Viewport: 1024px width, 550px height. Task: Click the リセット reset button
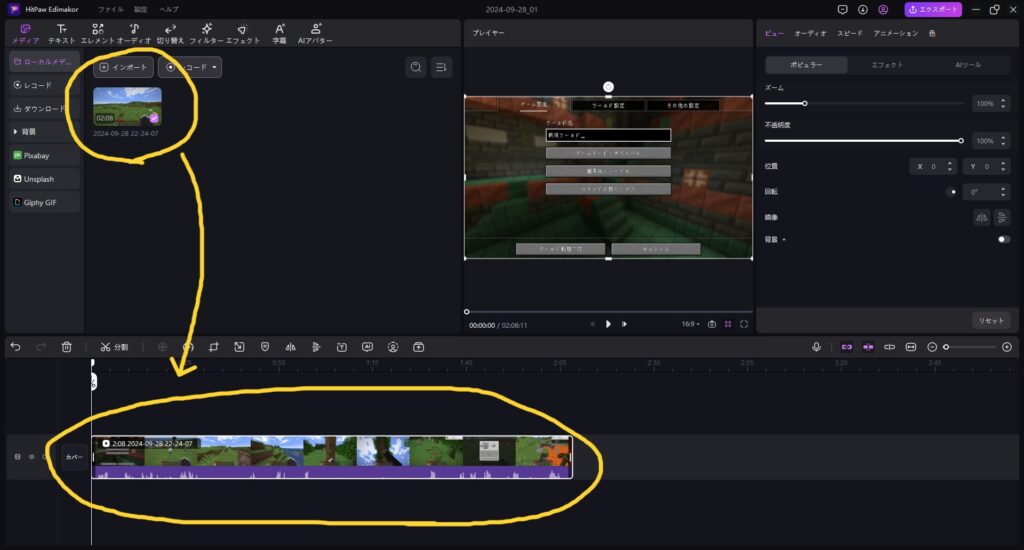[x=991, y=321]
